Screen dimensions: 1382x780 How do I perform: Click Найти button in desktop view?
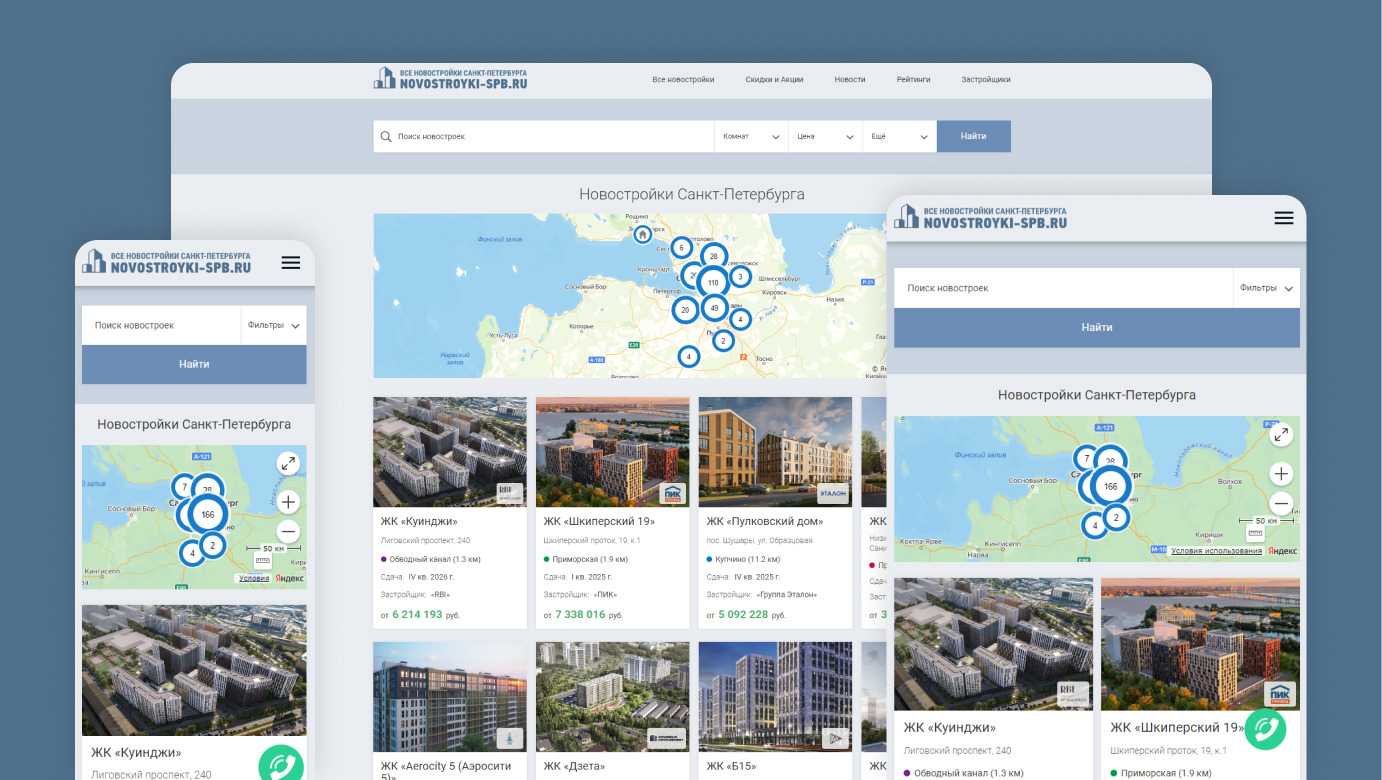point(974,136)
